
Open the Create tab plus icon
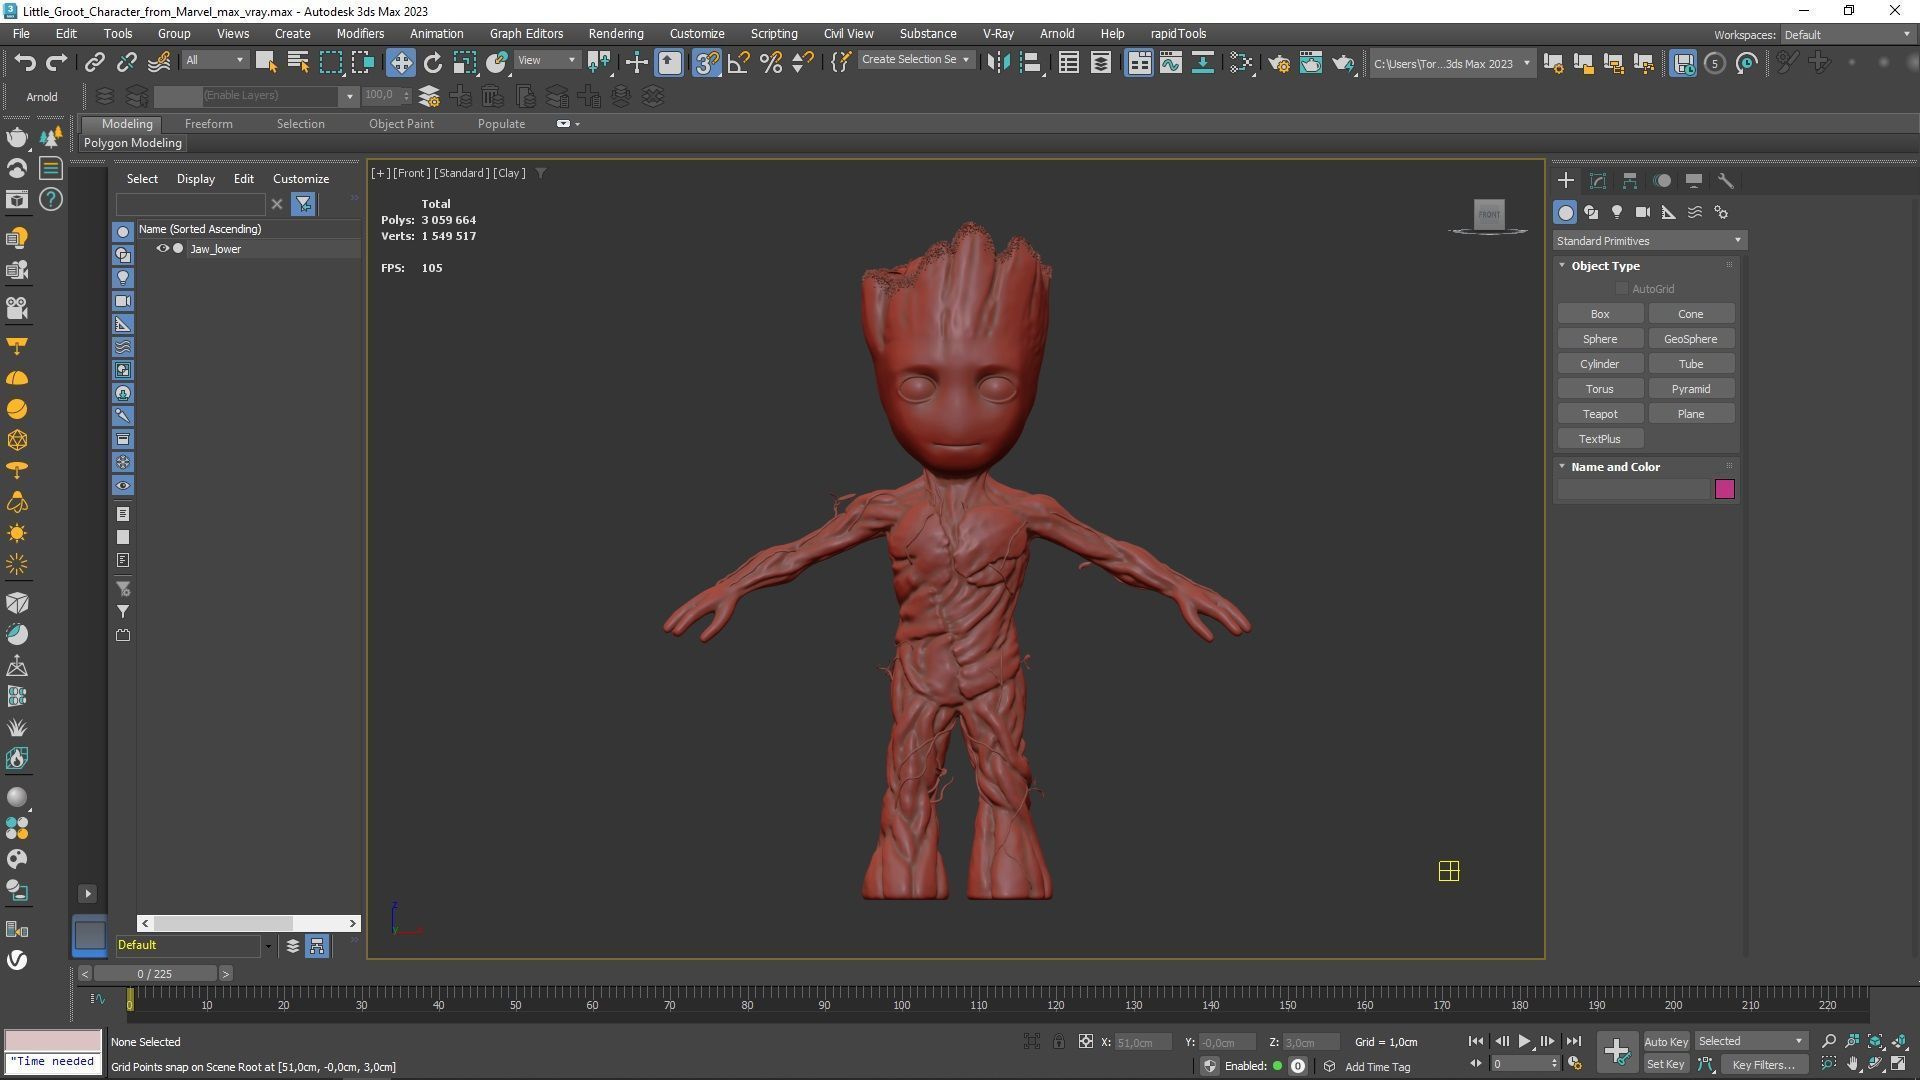(x=1566, y=181)
